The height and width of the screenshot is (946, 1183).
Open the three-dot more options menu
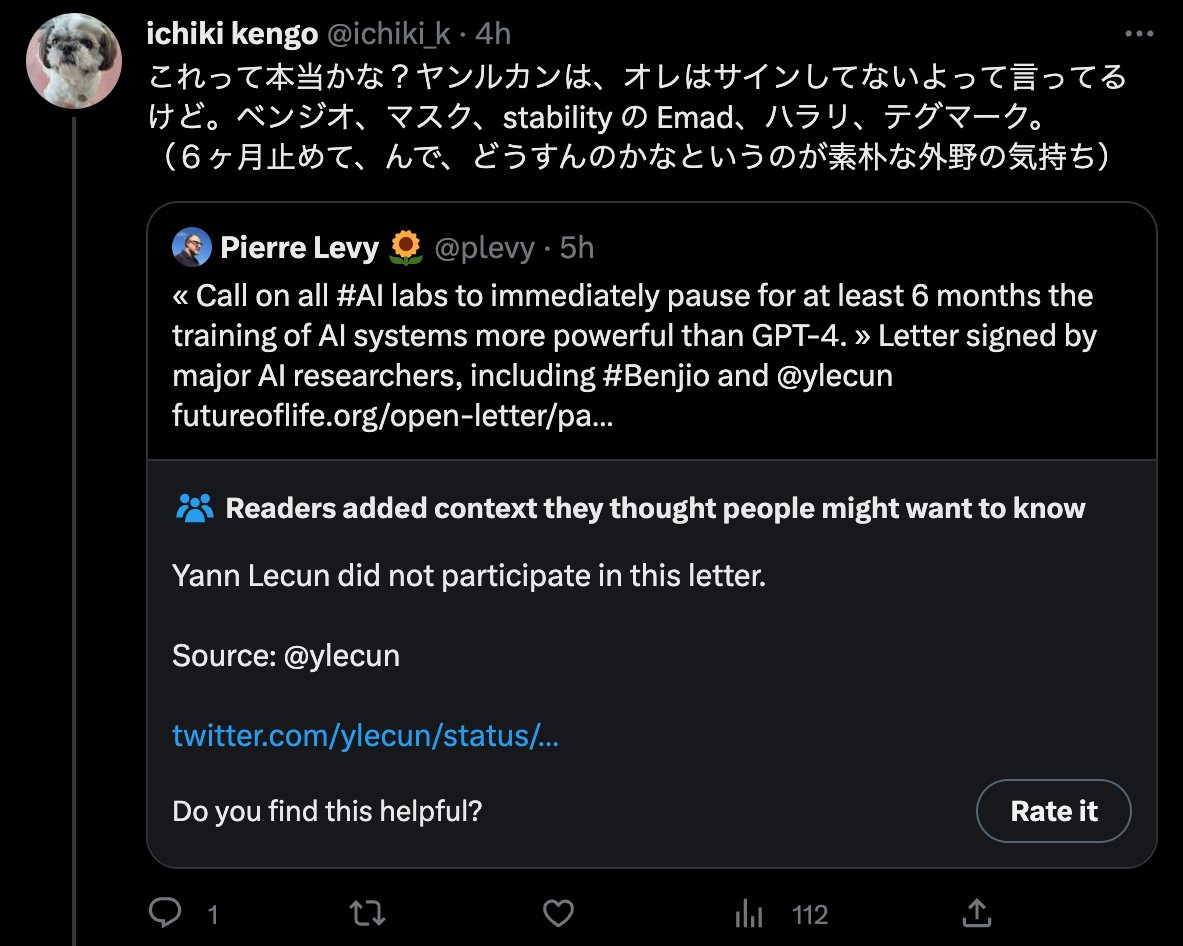click(x=1138, y=34)
